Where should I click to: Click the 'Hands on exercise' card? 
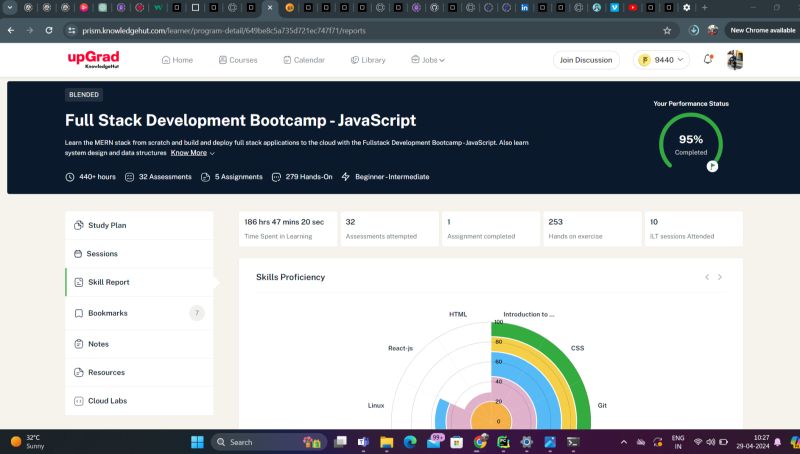592,229
